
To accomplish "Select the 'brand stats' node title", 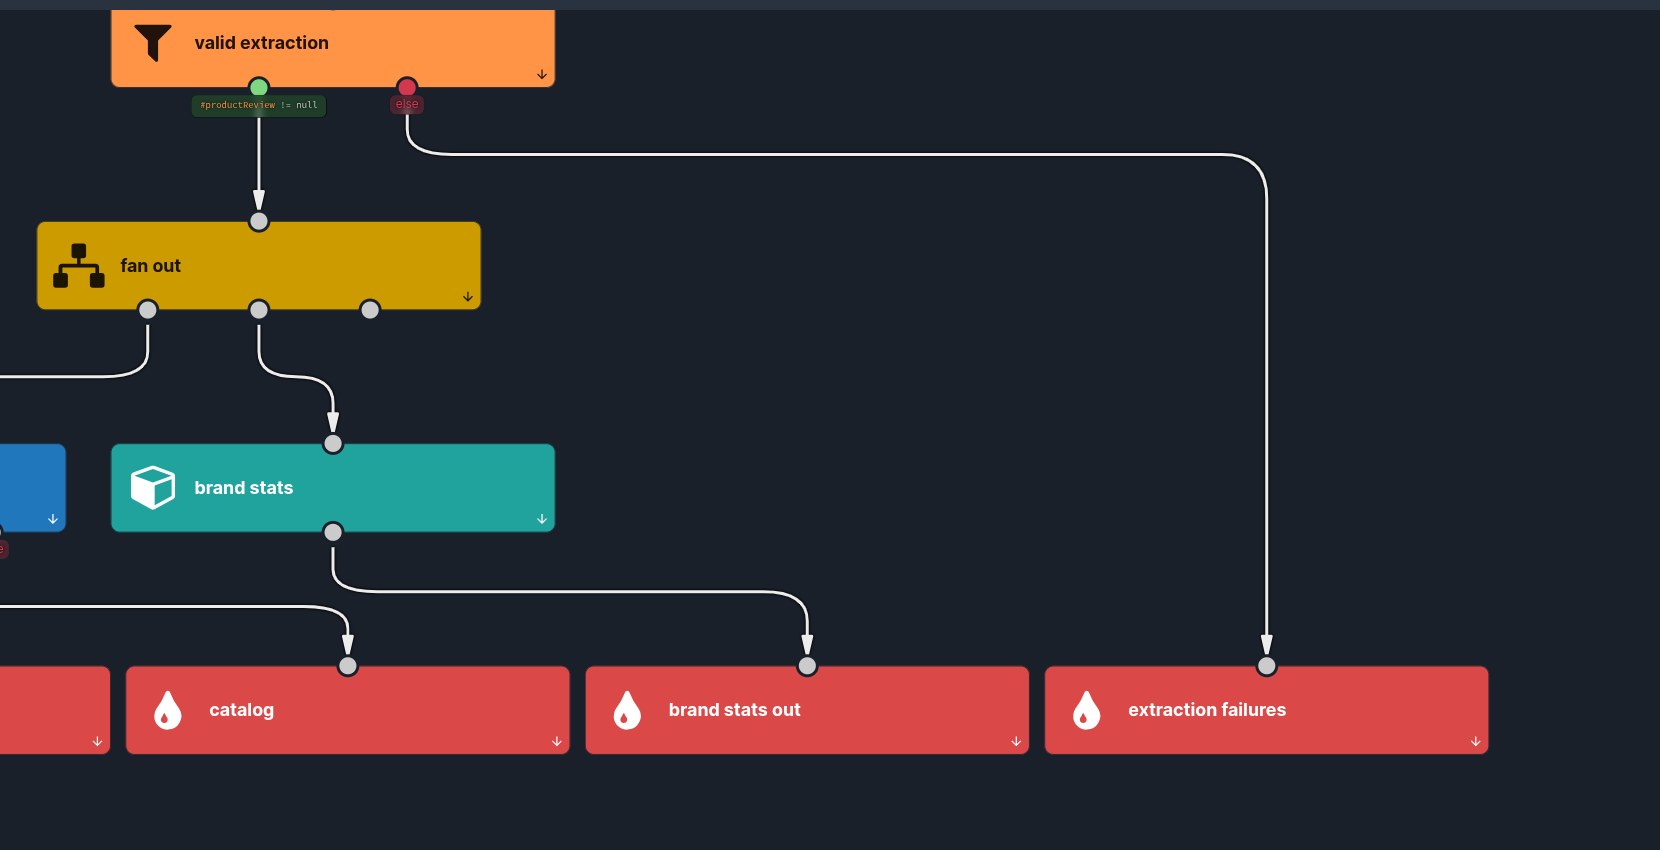I will pyautogui.click(x=244, y=488).
